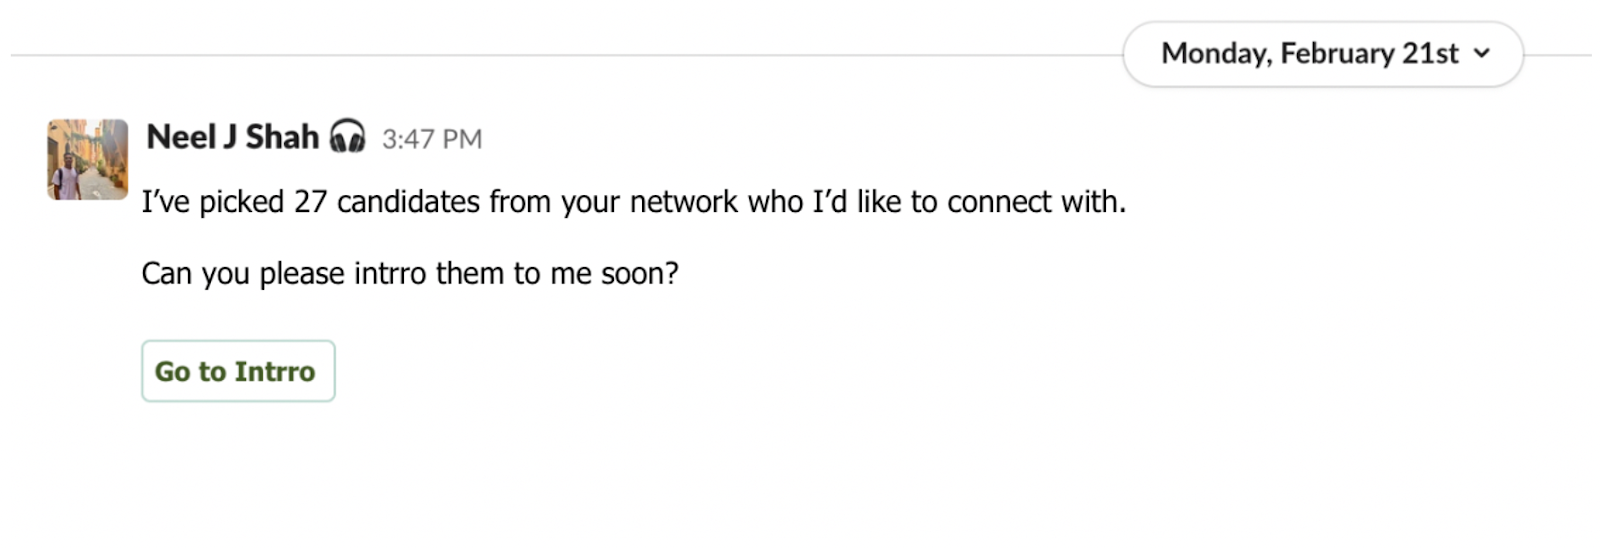Select the message about 27 candidates
Viewport: 1600px width, 548px height.
pyautogui.click(x=633, y=202)
